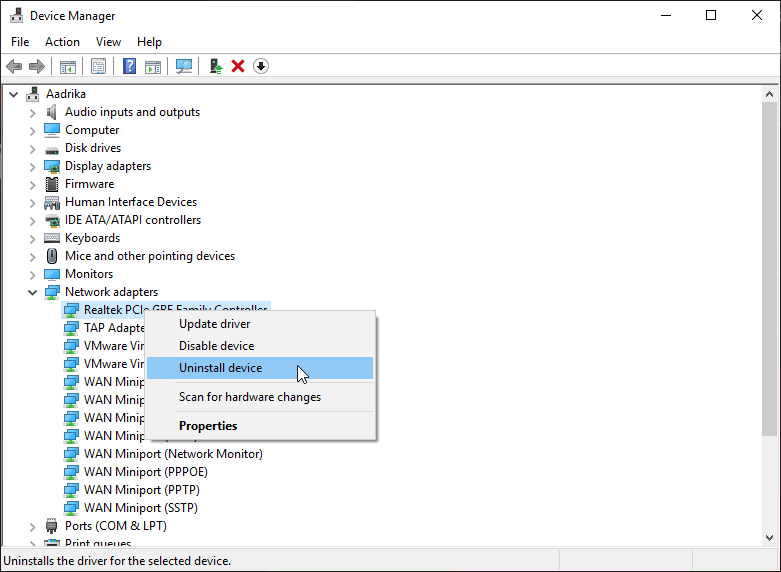Screen dimensions: 781x572
Task: Select the IDE ATA/ATAPI controllers label
Action: click(x=133, y=220)
